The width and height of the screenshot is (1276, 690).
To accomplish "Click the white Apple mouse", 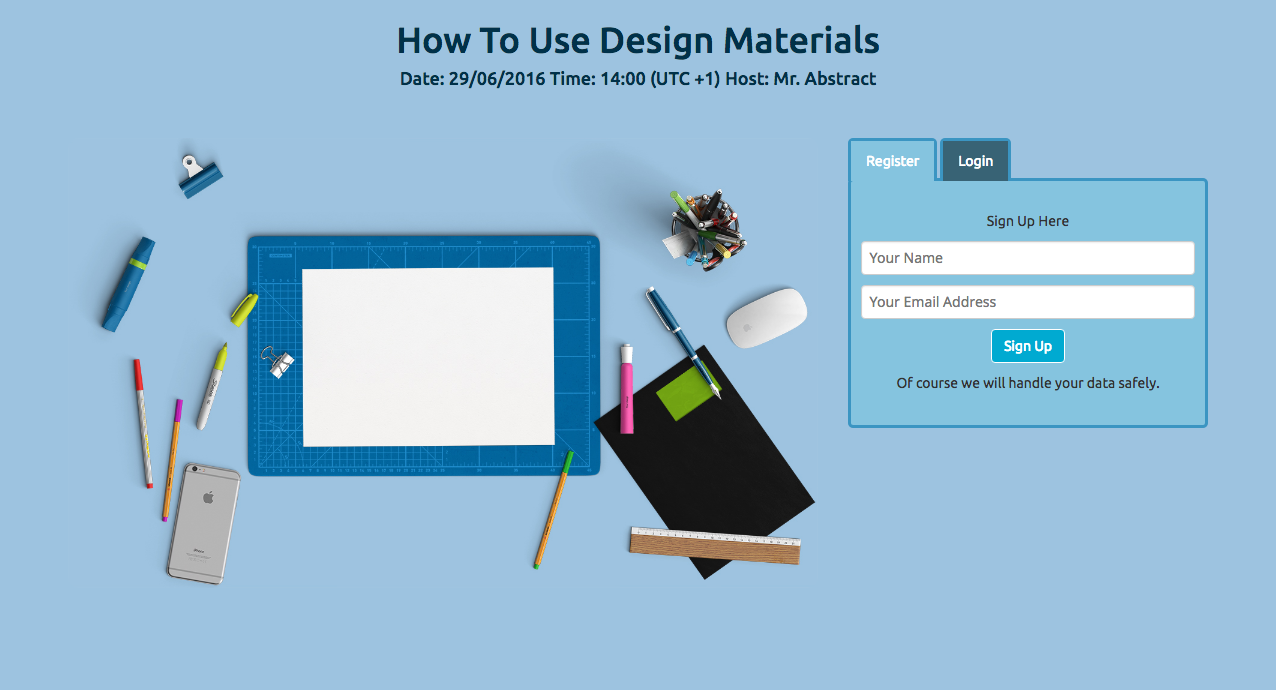I will click(766, 318).
